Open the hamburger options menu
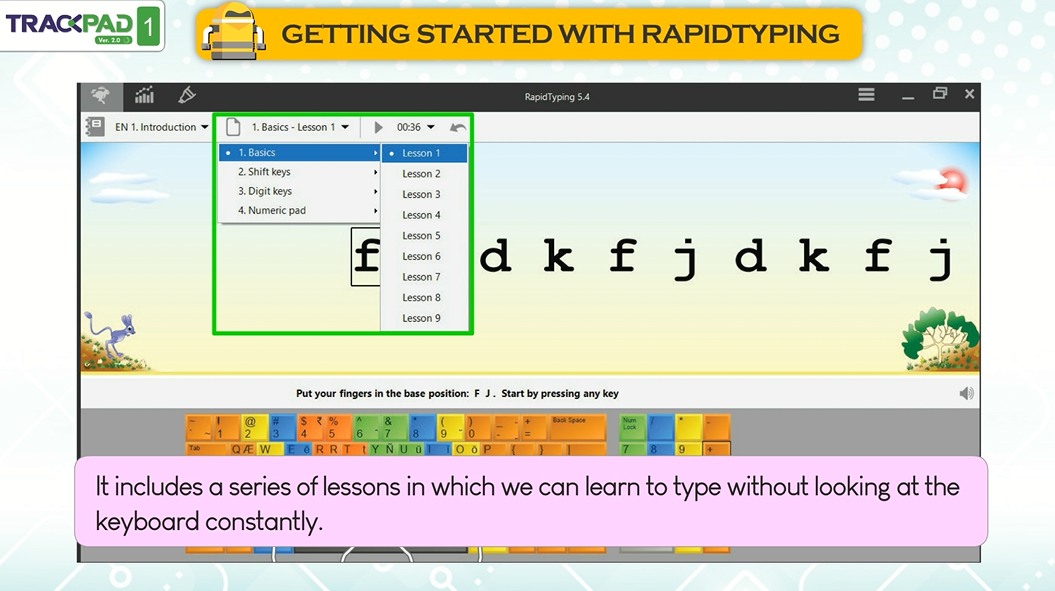Screen dimensions: 1055x591 click(x=866, y=95)
